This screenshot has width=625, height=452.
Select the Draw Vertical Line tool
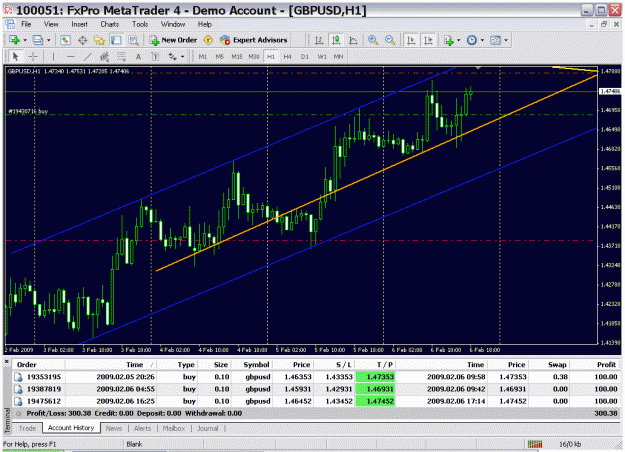pos(53,57)
